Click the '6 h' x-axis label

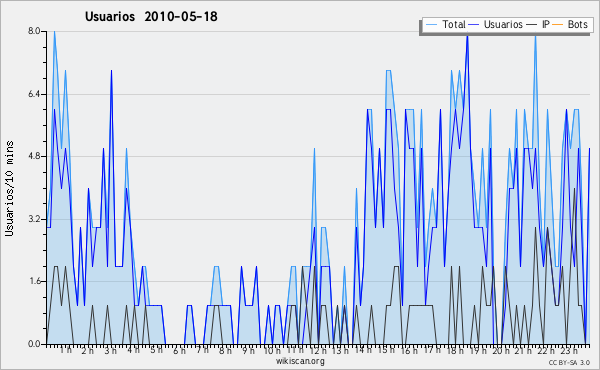click(x=179, y=351)
